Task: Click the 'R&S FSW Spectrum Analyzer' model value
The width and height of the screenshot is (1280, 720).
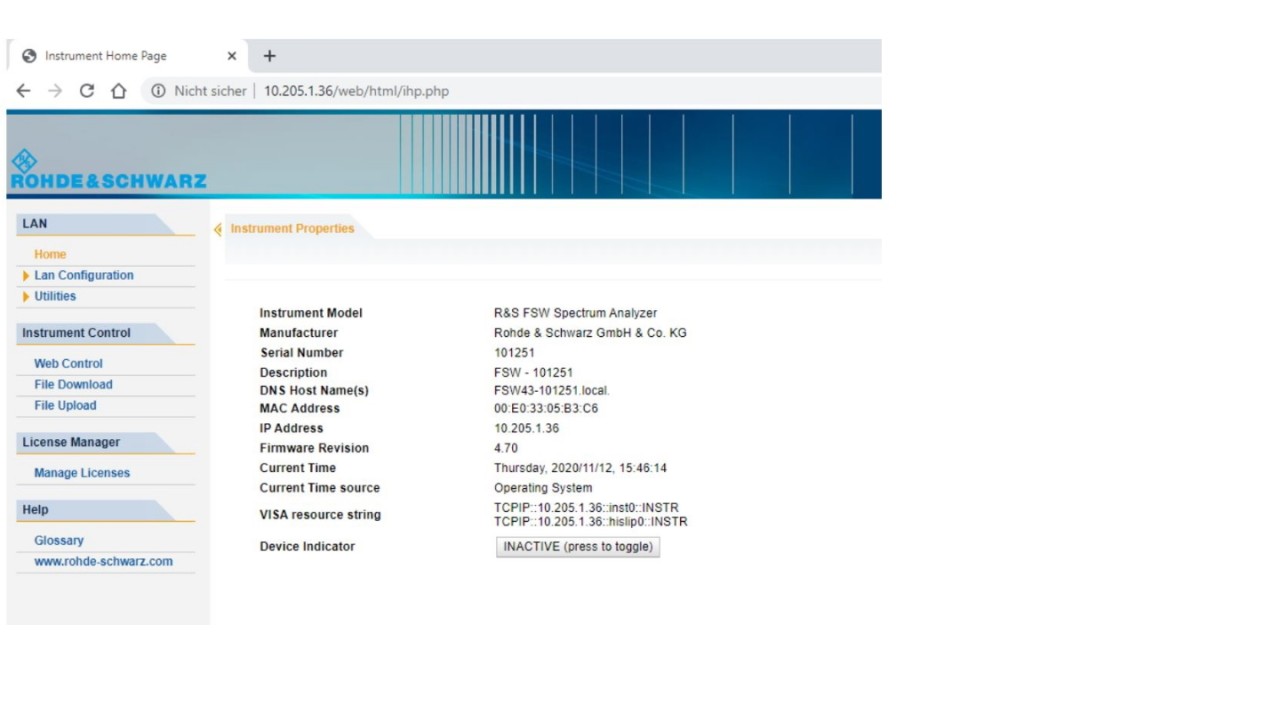Action: (x=575, y=313)
